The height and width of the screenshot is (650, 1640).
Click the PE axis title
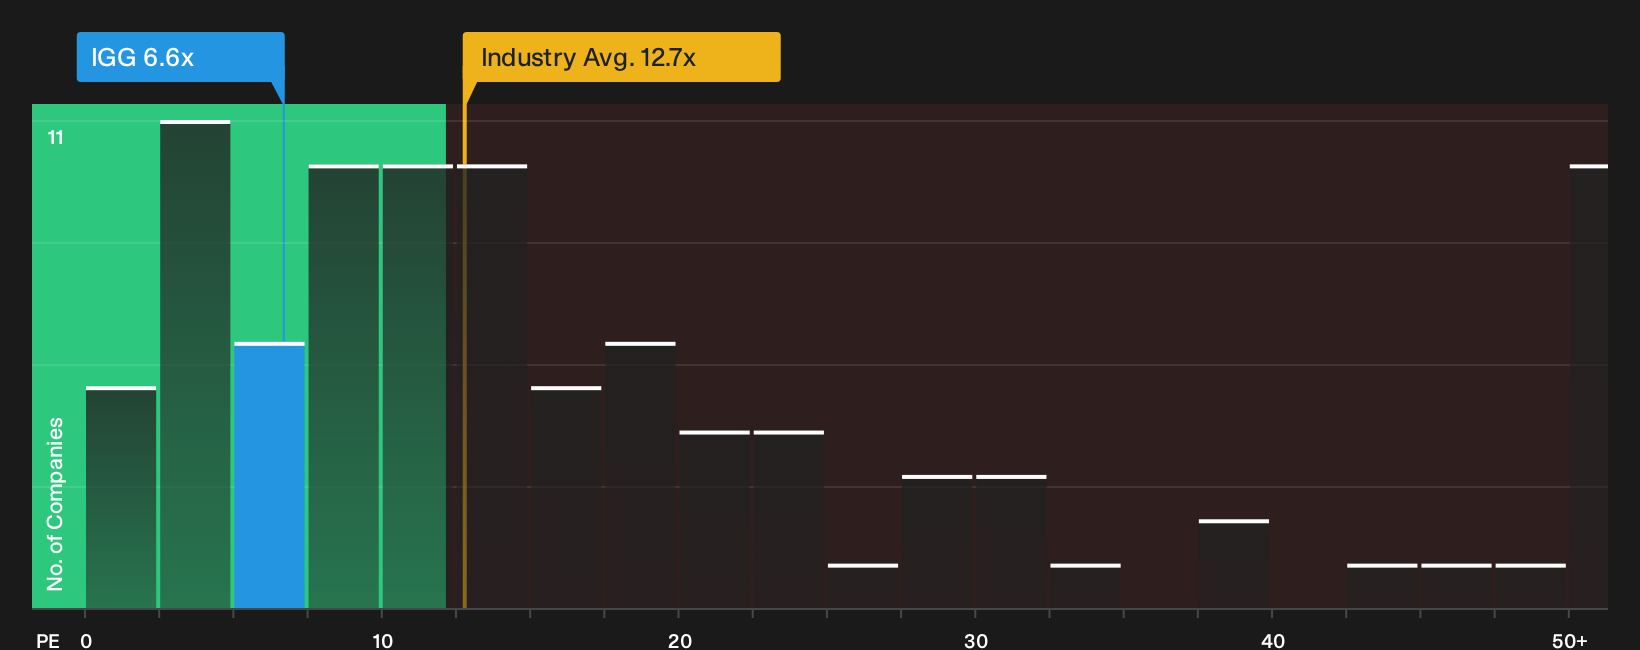[48, 640]
